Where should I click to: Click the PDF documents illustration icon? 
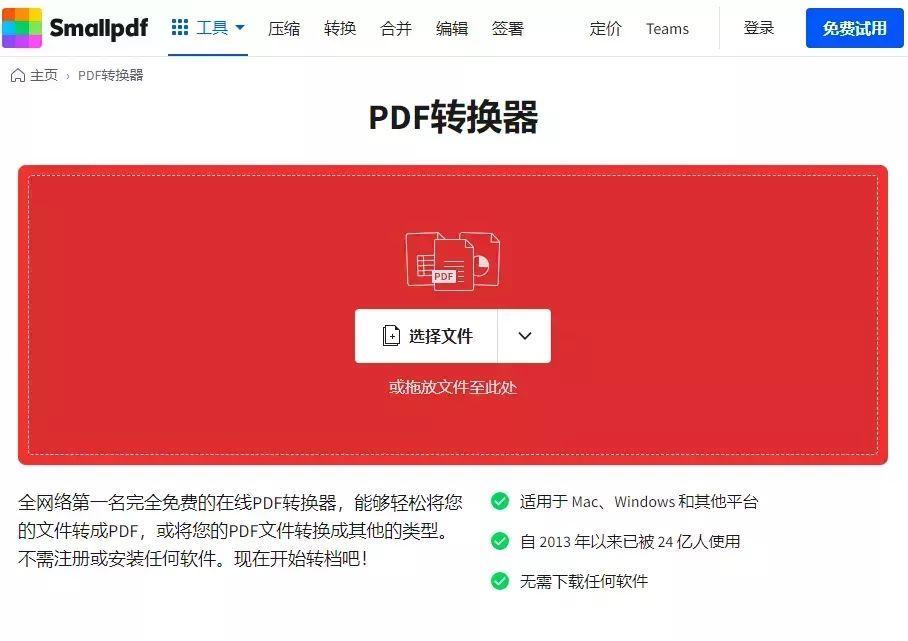(453, 261)
